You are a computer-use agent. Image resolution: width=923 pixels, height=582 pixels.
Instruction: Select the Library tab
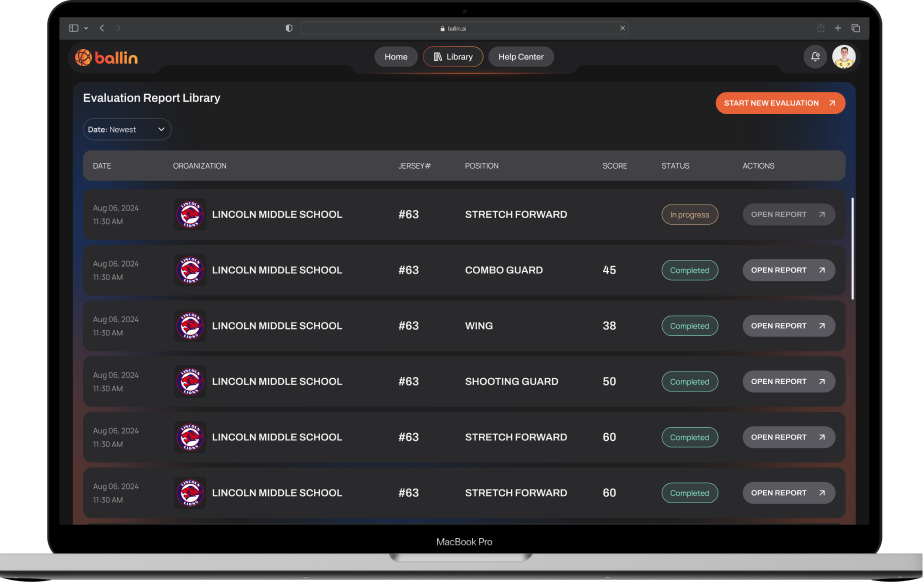pos(453,56)
